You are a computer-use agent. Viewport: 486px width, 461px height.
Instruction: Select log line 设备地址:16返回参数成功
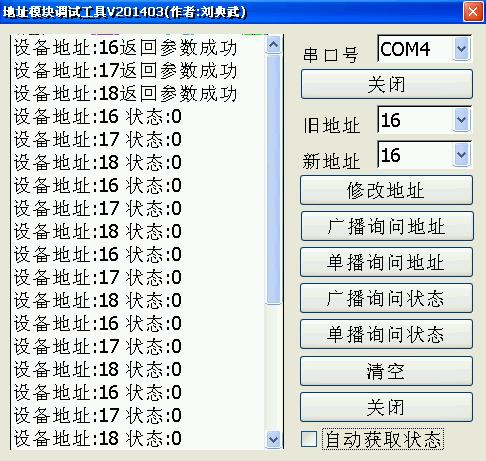click(x=125, y=48)
